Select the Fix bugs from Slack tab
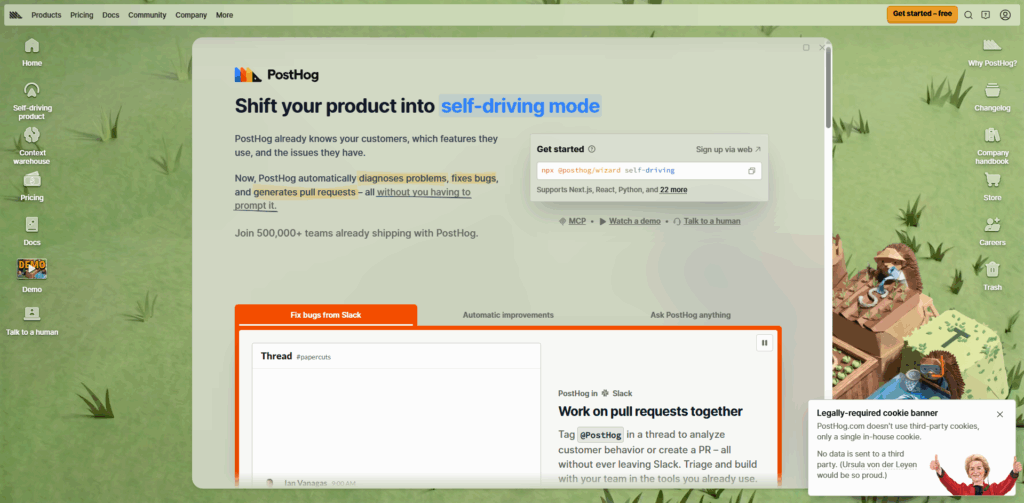The width and height of the screenshot is (1024, 503). [326, 315]
